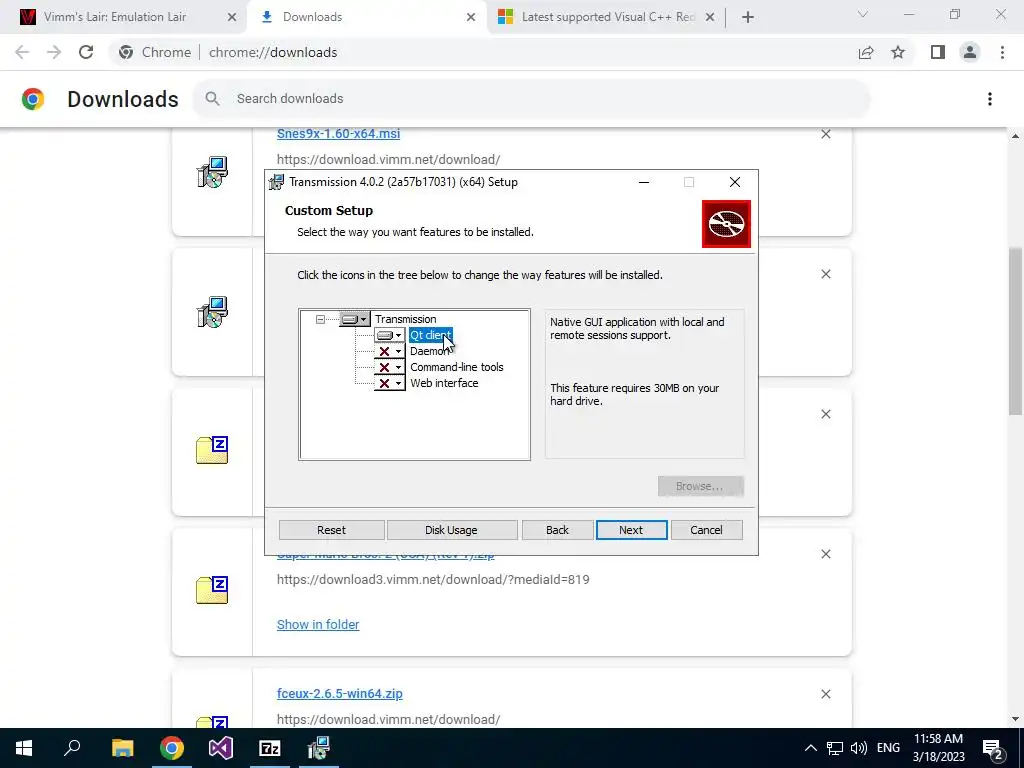The image size is (1024, 768).
Task: Reload the Chrome downloads page
Action: pos(86,52)
